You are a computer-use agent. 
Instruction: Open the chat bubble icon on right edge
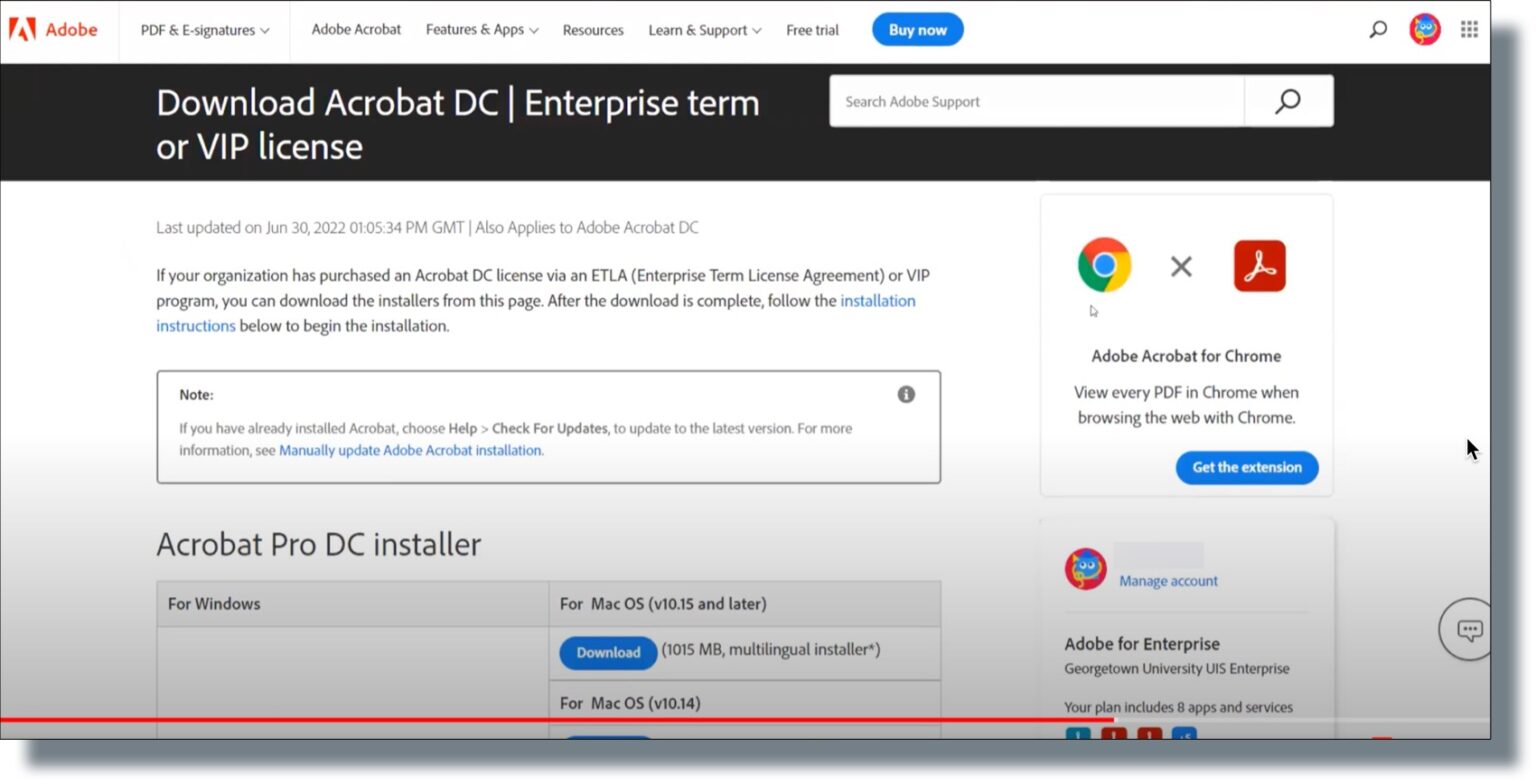(1469, 630)
